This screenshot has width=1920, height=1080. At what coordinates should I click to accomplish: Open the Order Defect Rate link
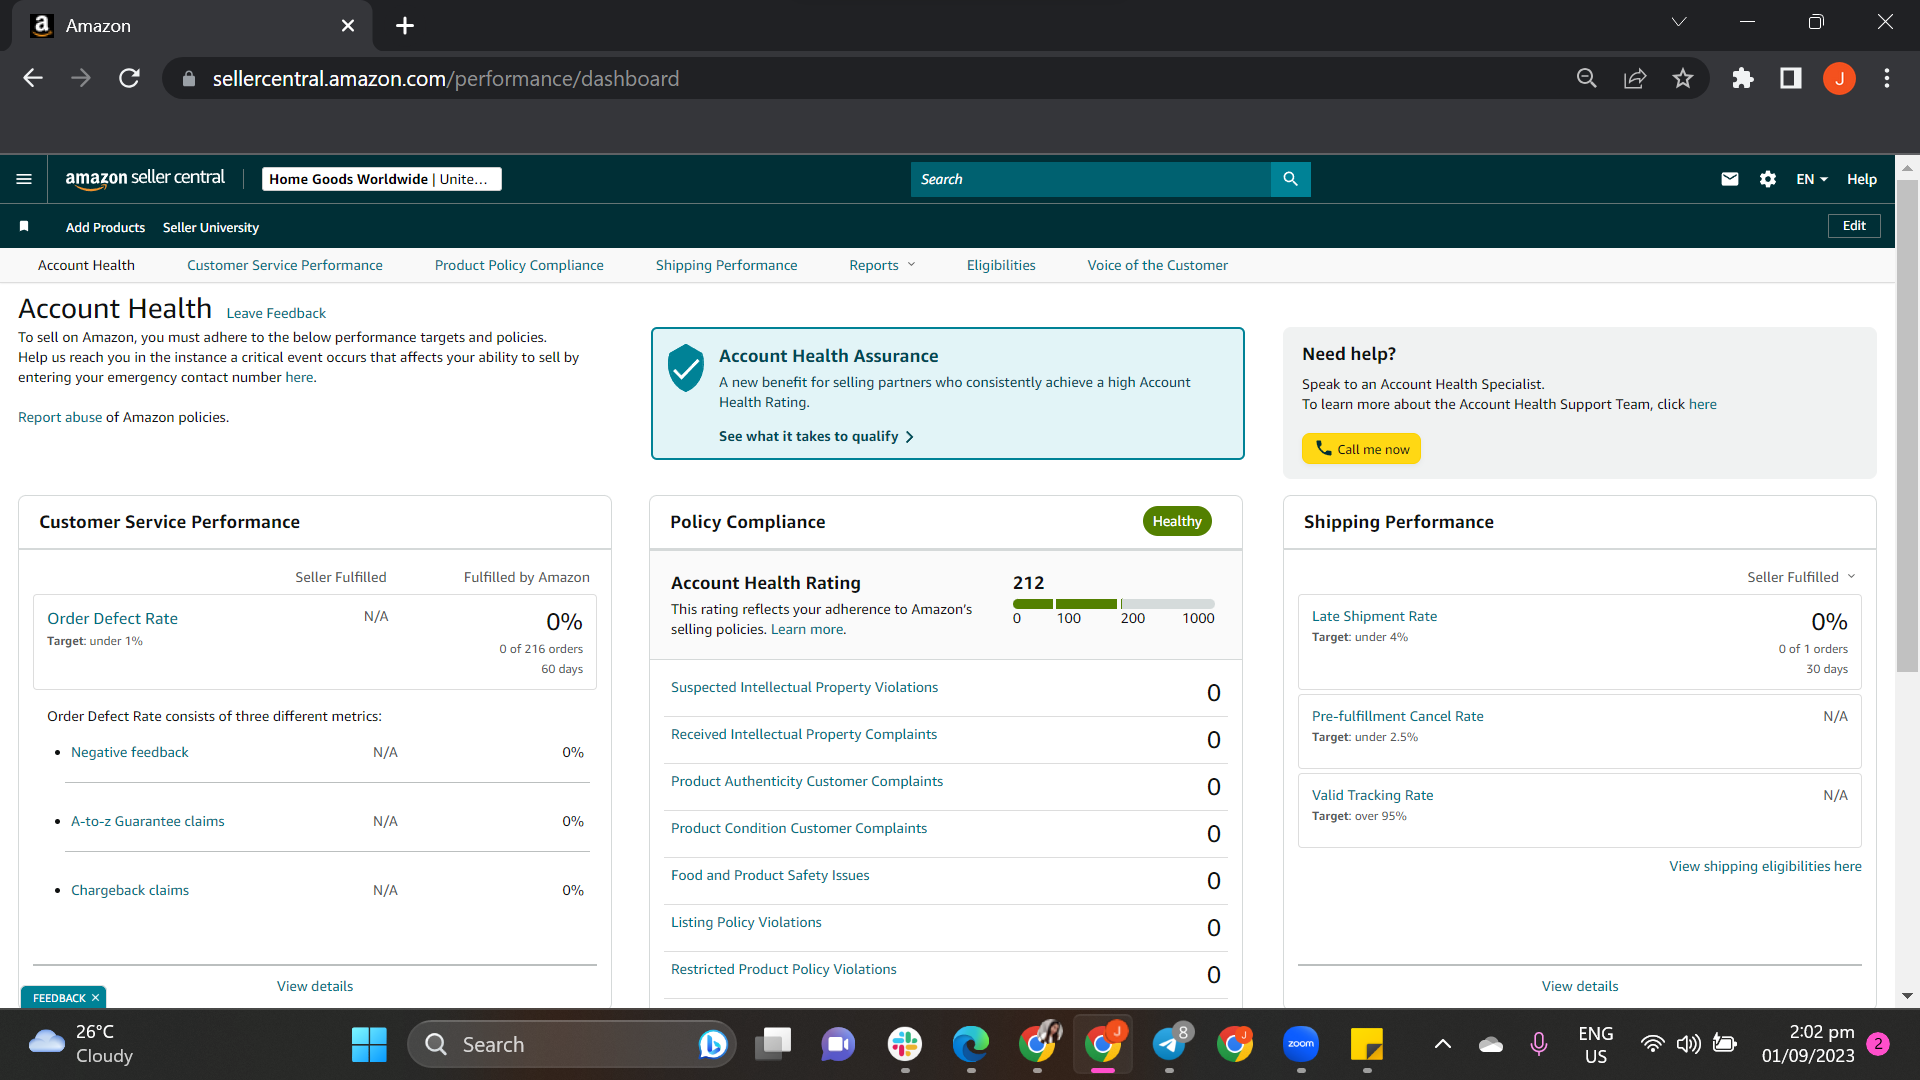coord(112,619)
